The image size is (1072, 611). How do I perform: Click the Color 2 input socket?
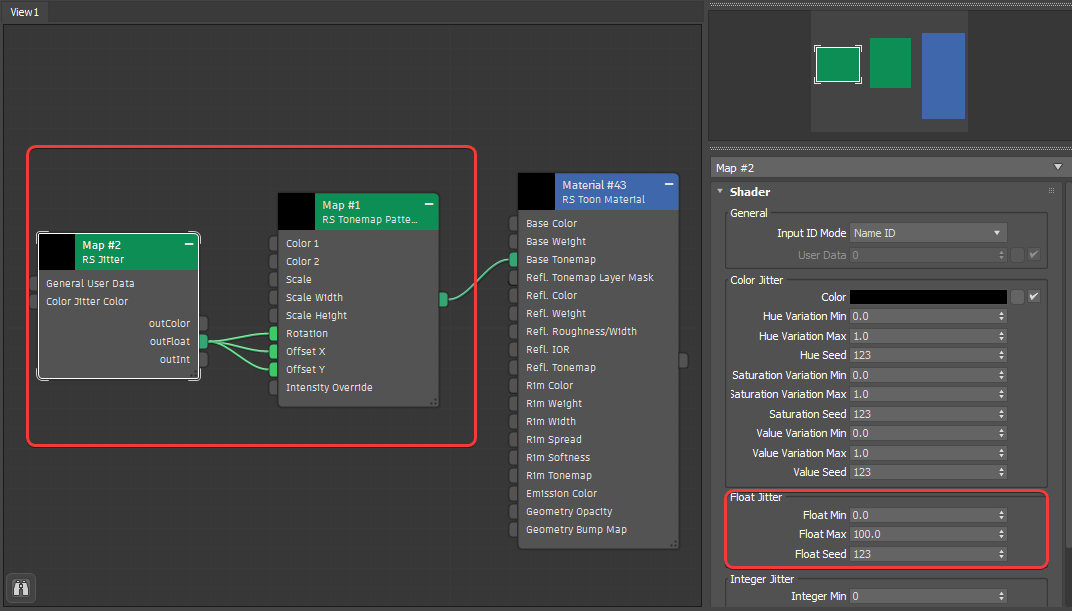click(x=273, y=262)
